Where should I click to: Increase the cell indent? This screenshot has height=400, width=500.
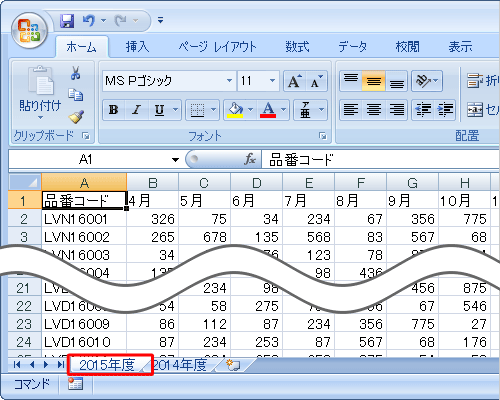[445, 110]
